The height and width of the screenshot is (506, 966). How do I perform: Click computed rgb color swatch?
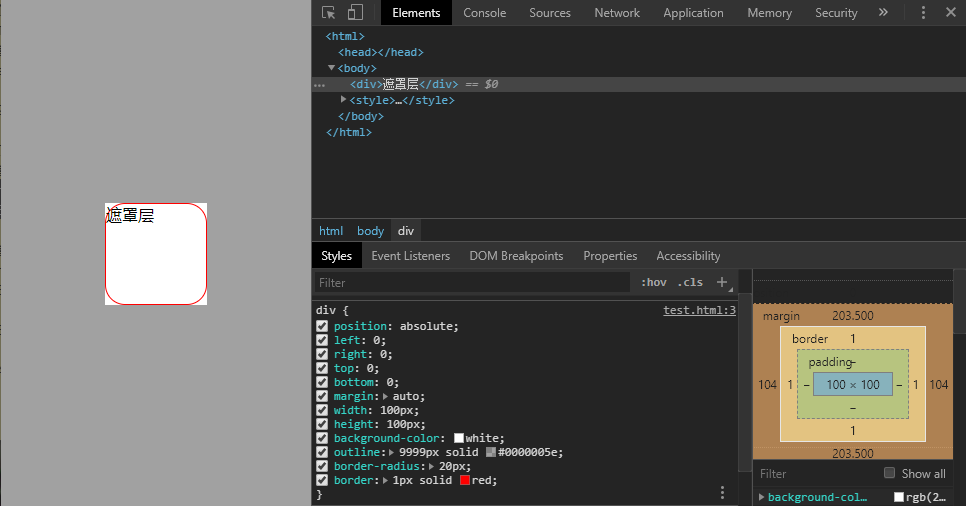(x=899, y=497)
